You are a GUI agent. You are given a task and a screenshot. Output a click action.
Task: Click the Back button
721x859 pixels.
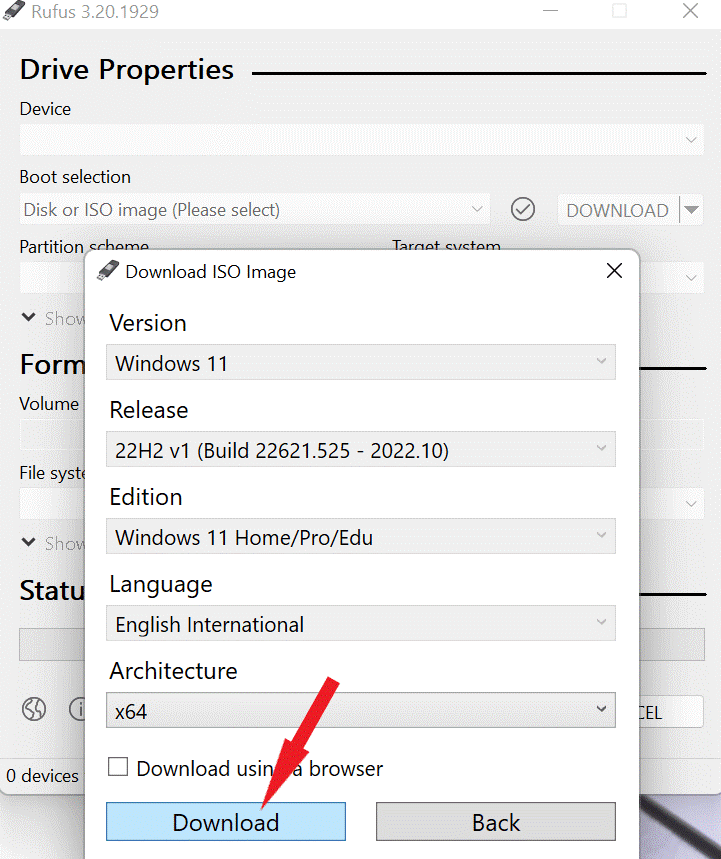(x=496, y=821)
